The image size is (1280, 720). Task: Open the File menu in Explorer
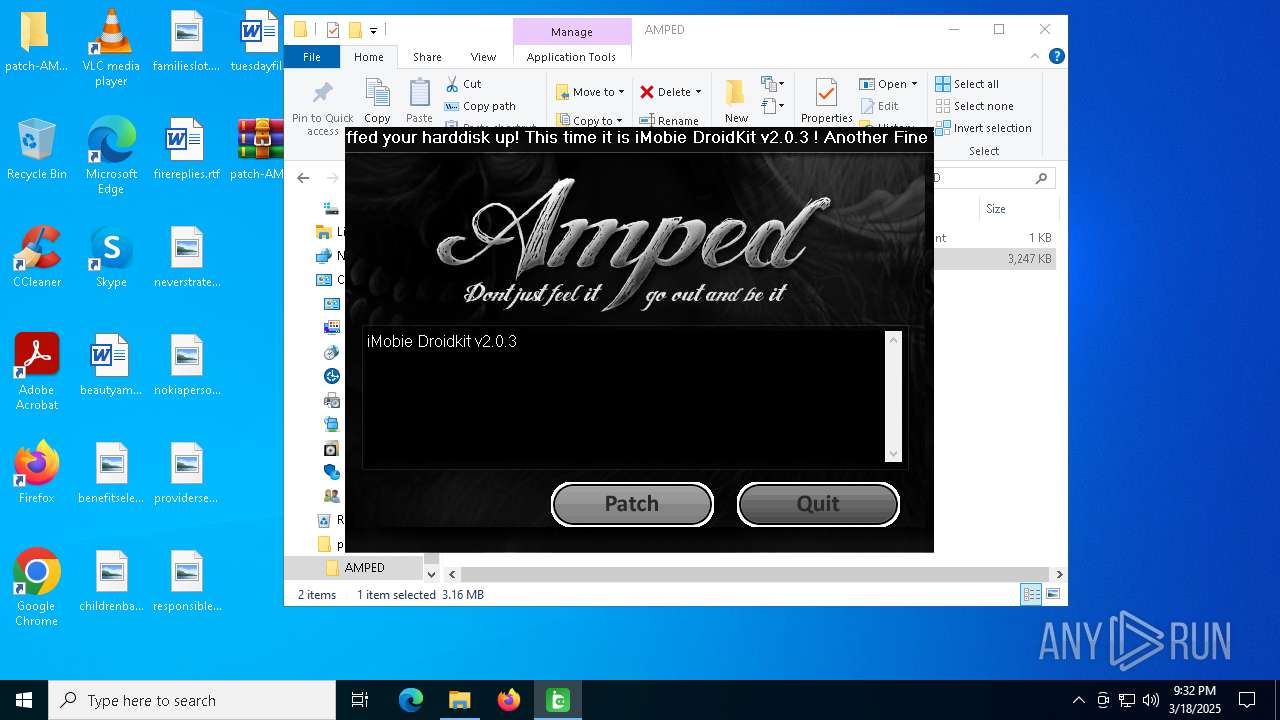click(312, 57)
